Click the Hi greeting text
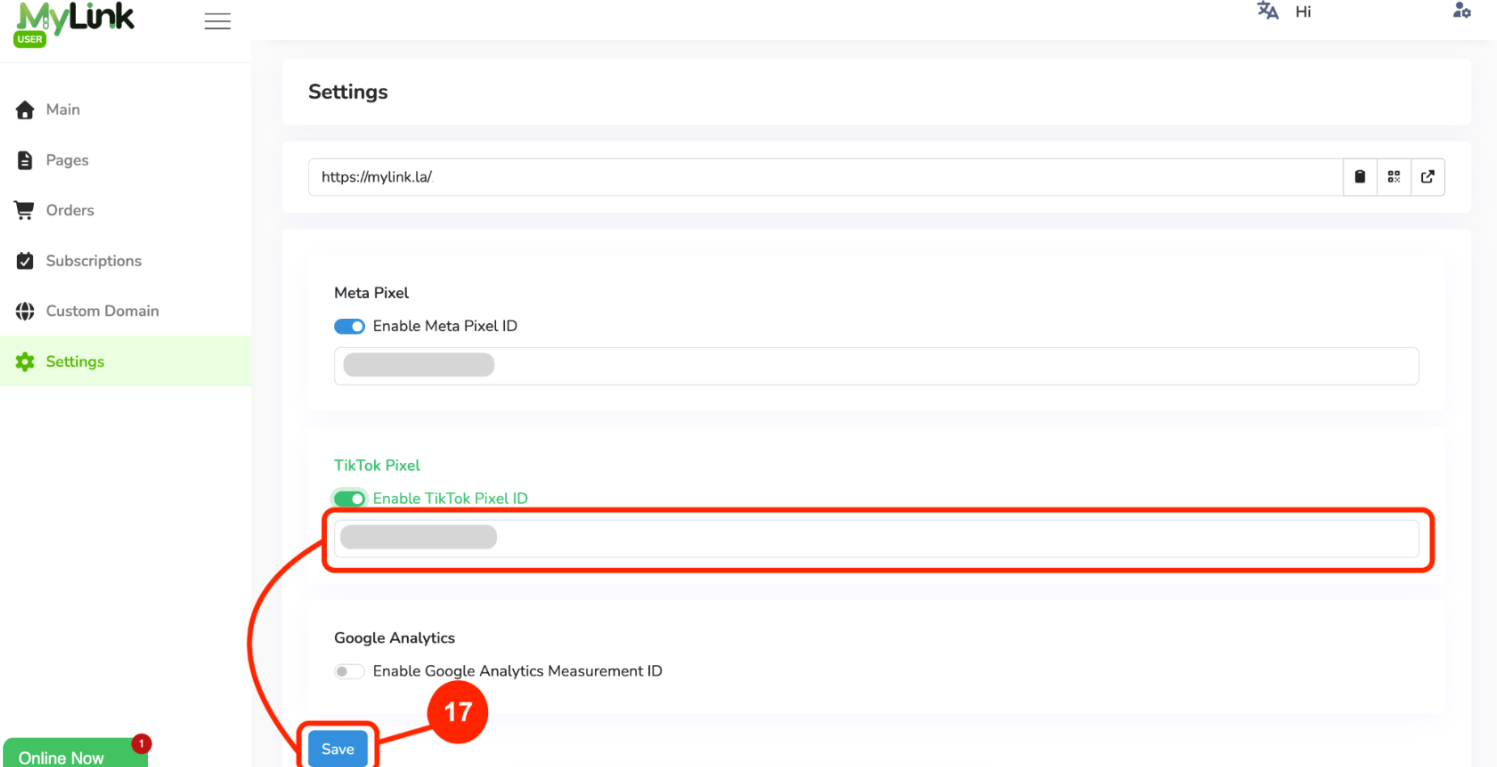This screenshot has width=1497, height=767. pyautogui.click(x=1303, y=12)
